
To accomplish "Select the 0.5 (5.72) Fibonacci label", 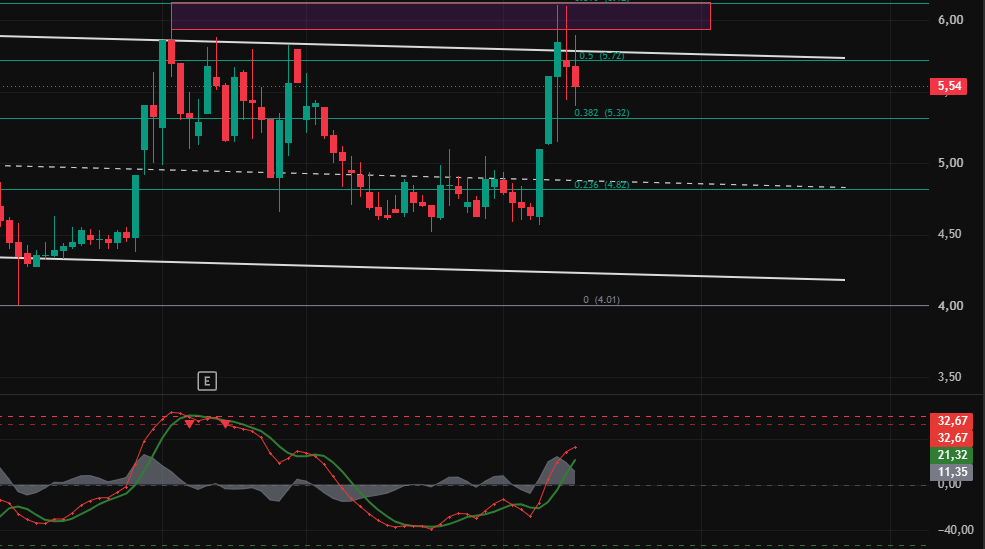I will pos(601,55).
